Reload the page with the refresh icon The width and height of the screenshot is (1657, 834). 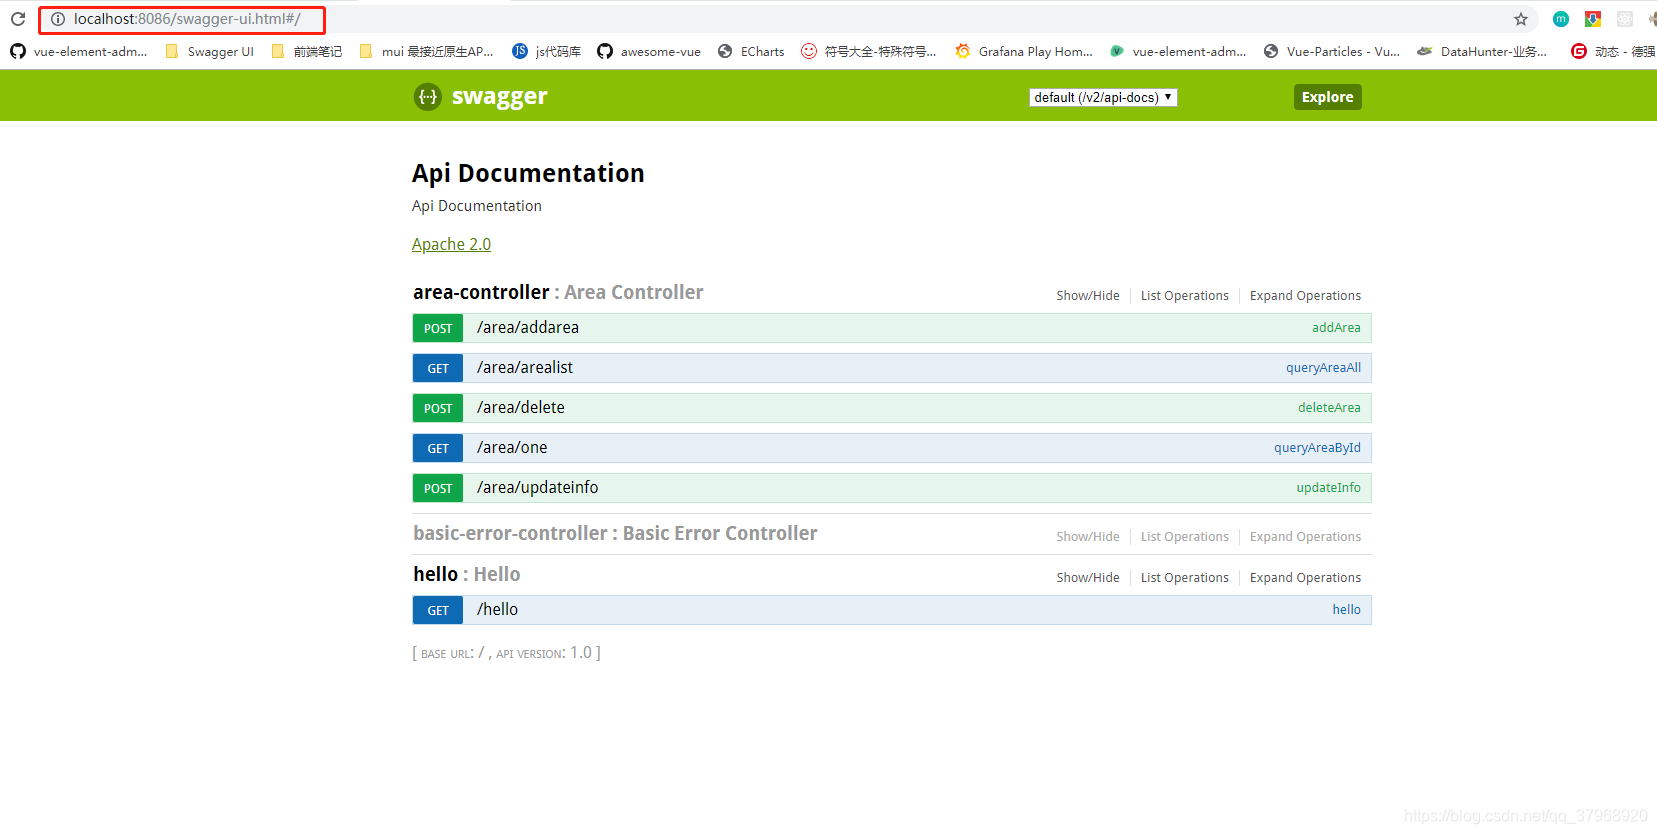pos(17,19)
